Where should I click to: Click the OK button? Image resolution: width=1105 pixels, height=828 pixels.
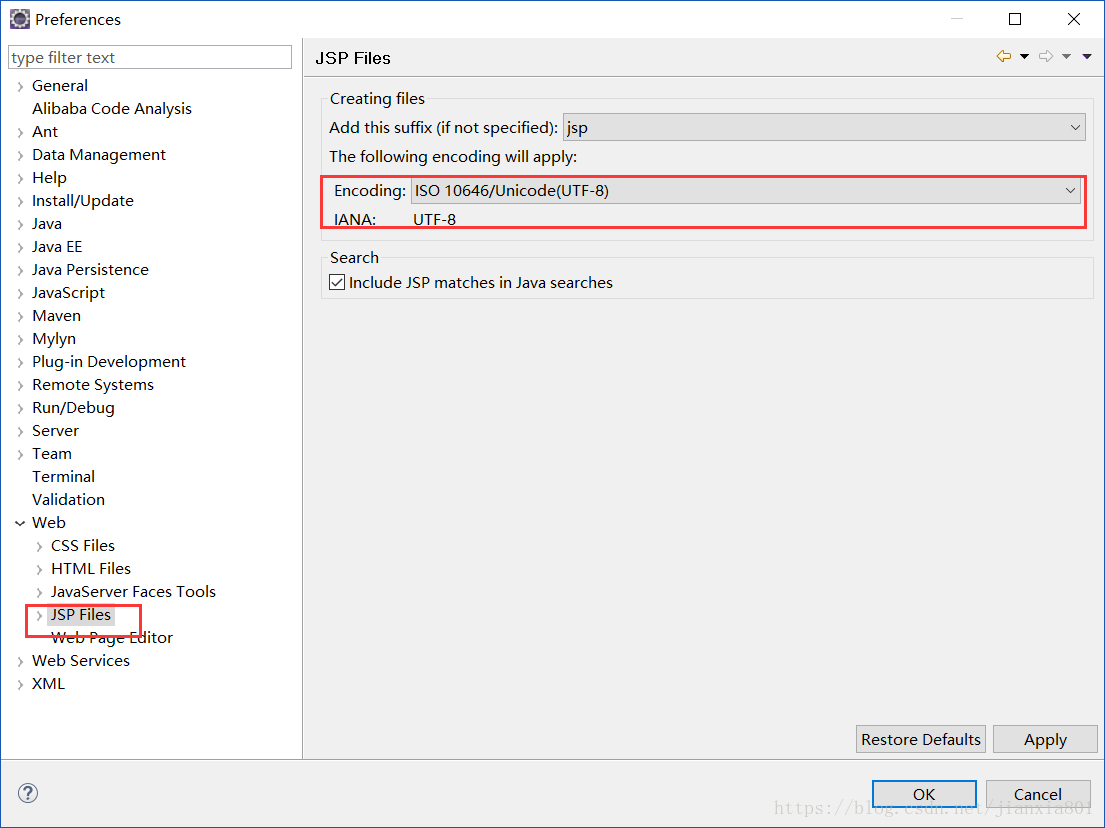(924, 794)
